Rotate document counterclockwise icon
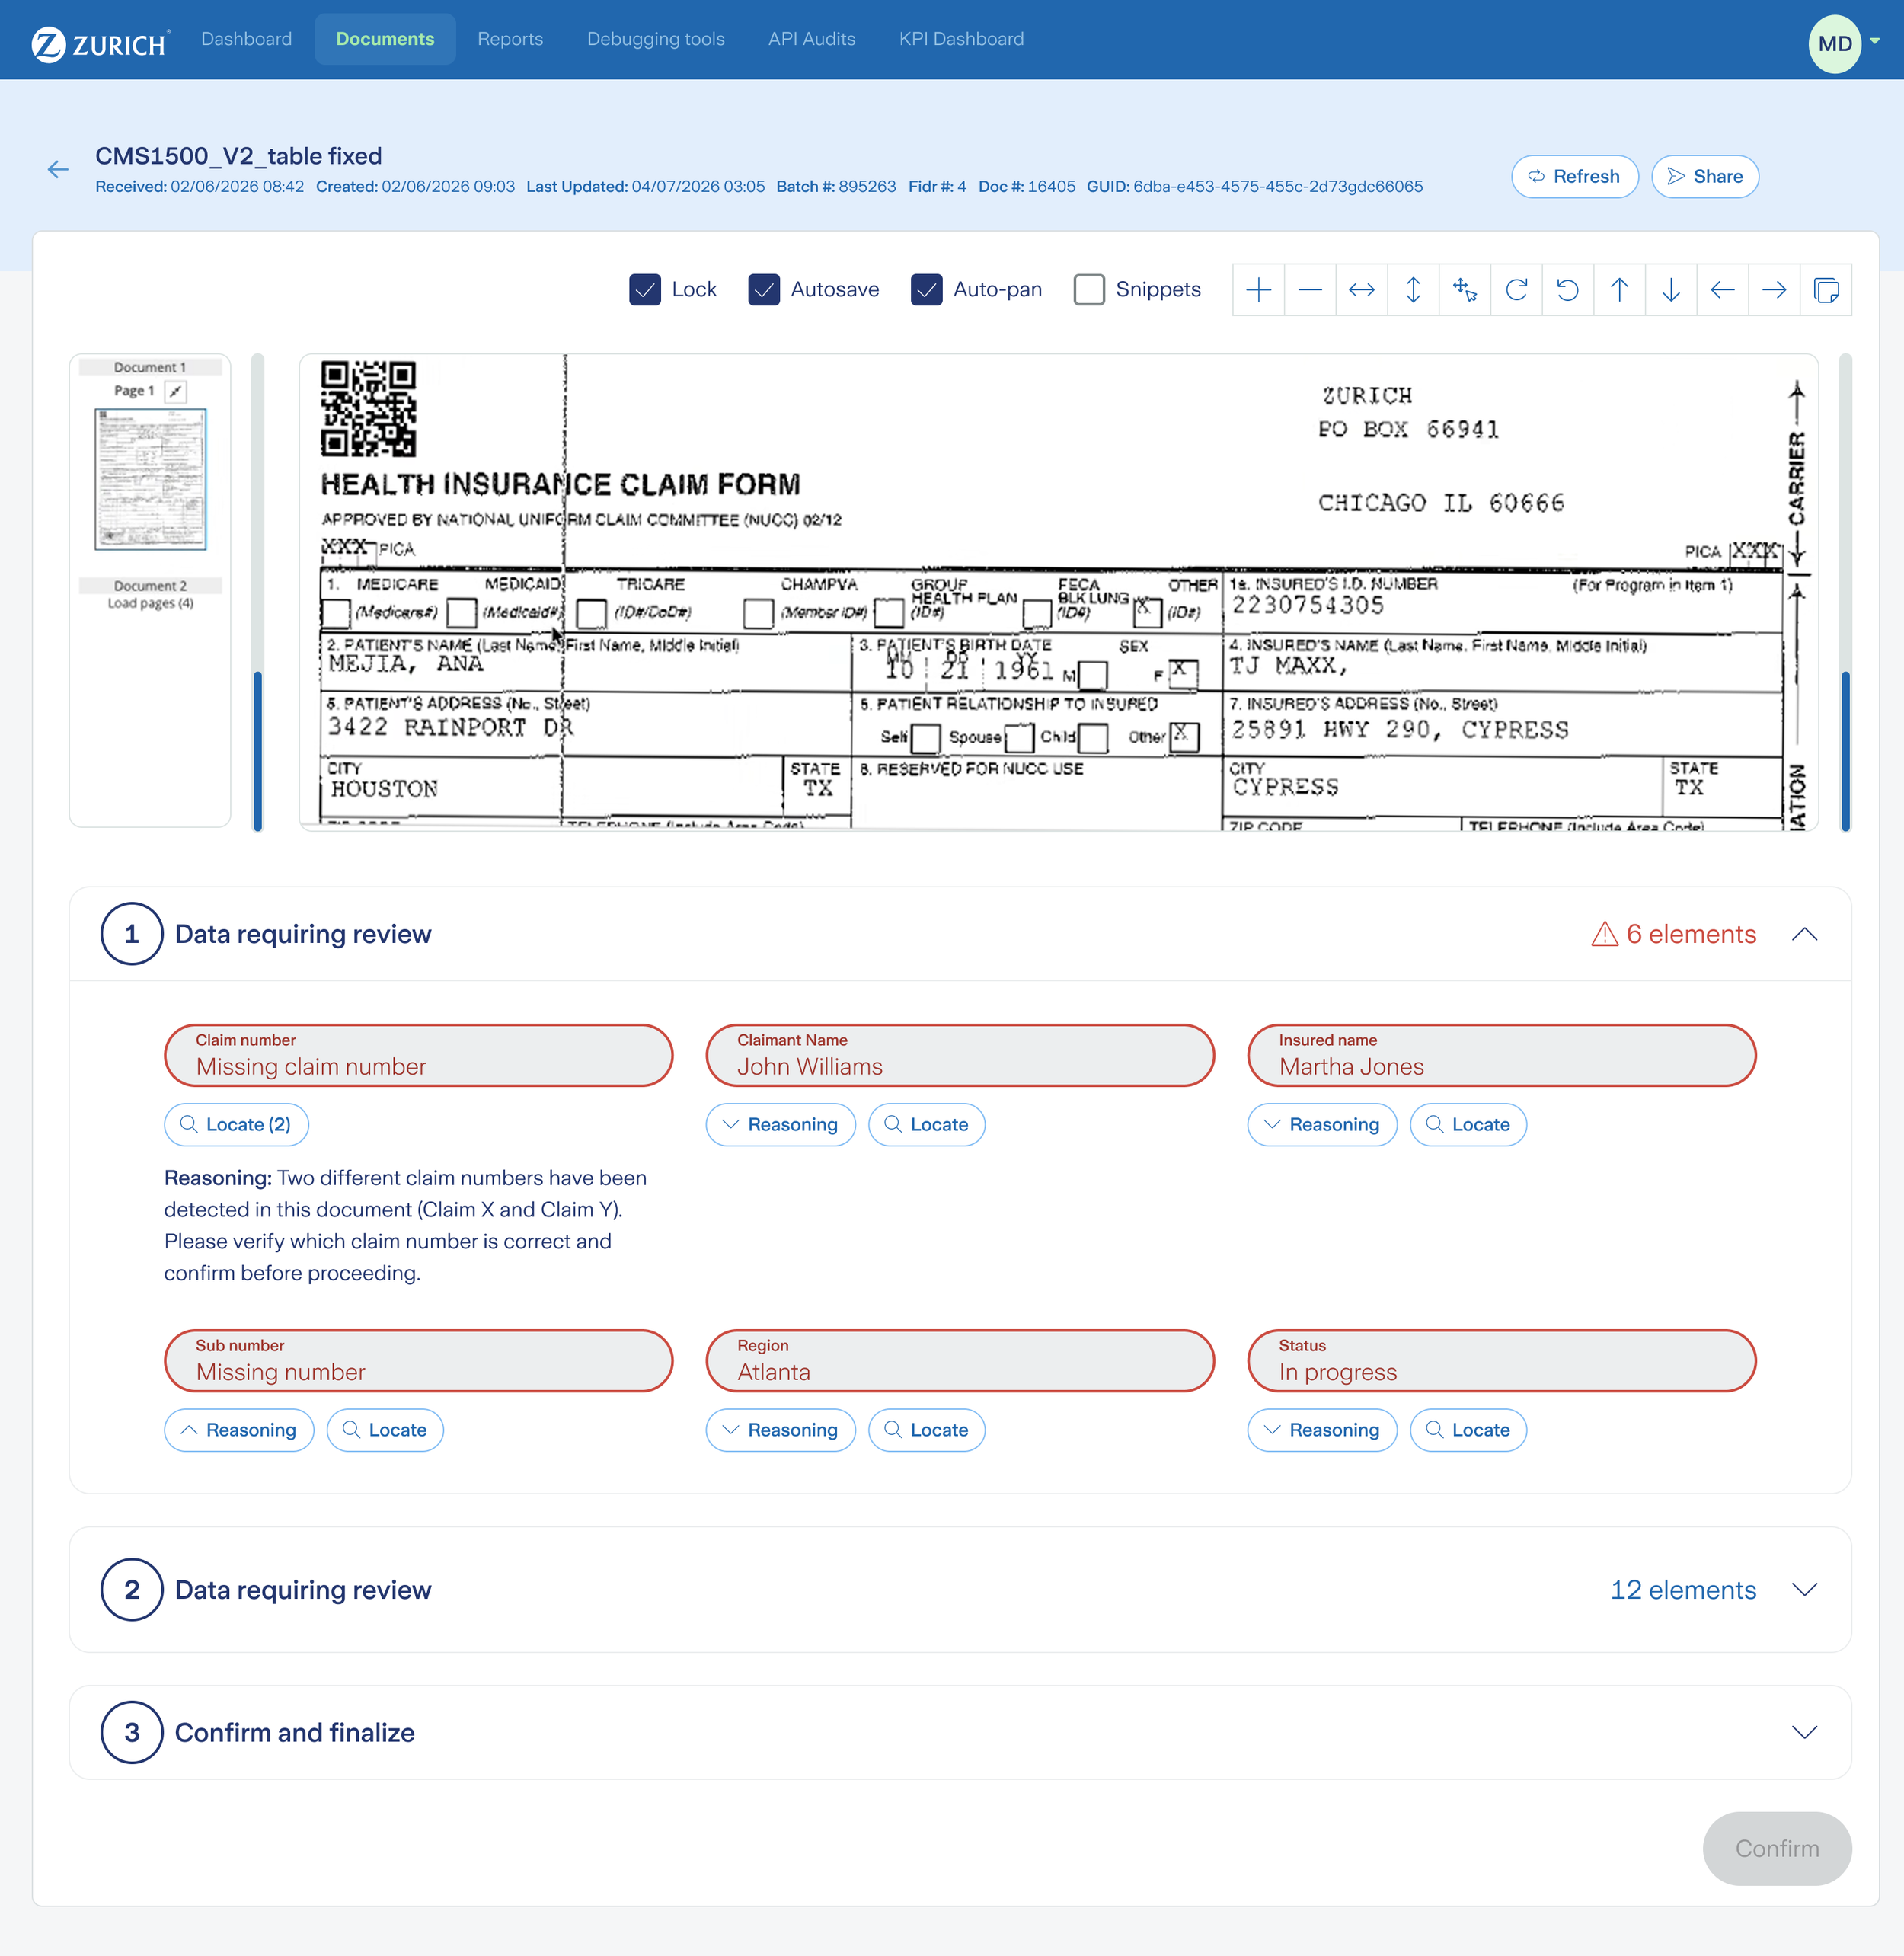 (1568, 290)
